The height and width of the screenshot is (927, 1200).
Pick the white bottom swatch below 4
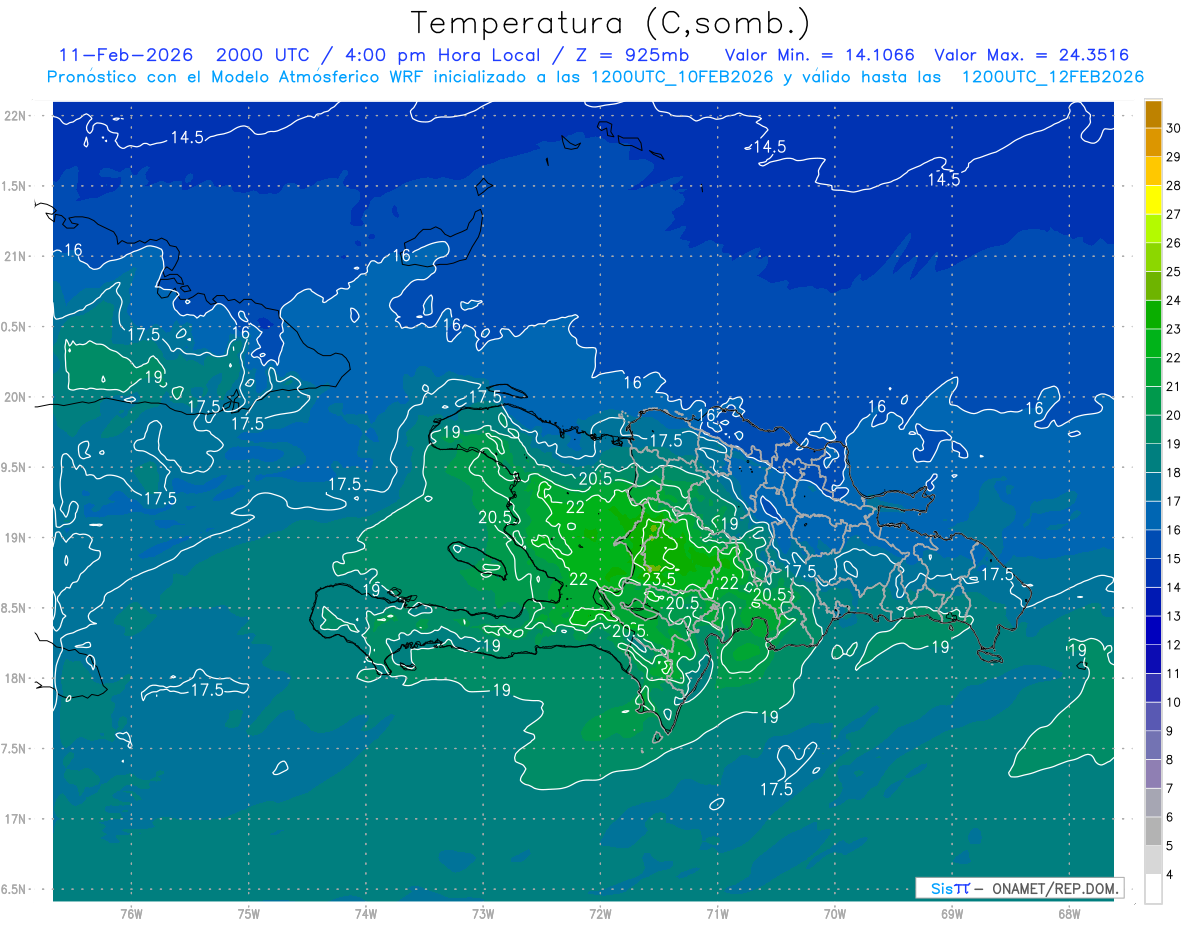[x=1153, y=889]
